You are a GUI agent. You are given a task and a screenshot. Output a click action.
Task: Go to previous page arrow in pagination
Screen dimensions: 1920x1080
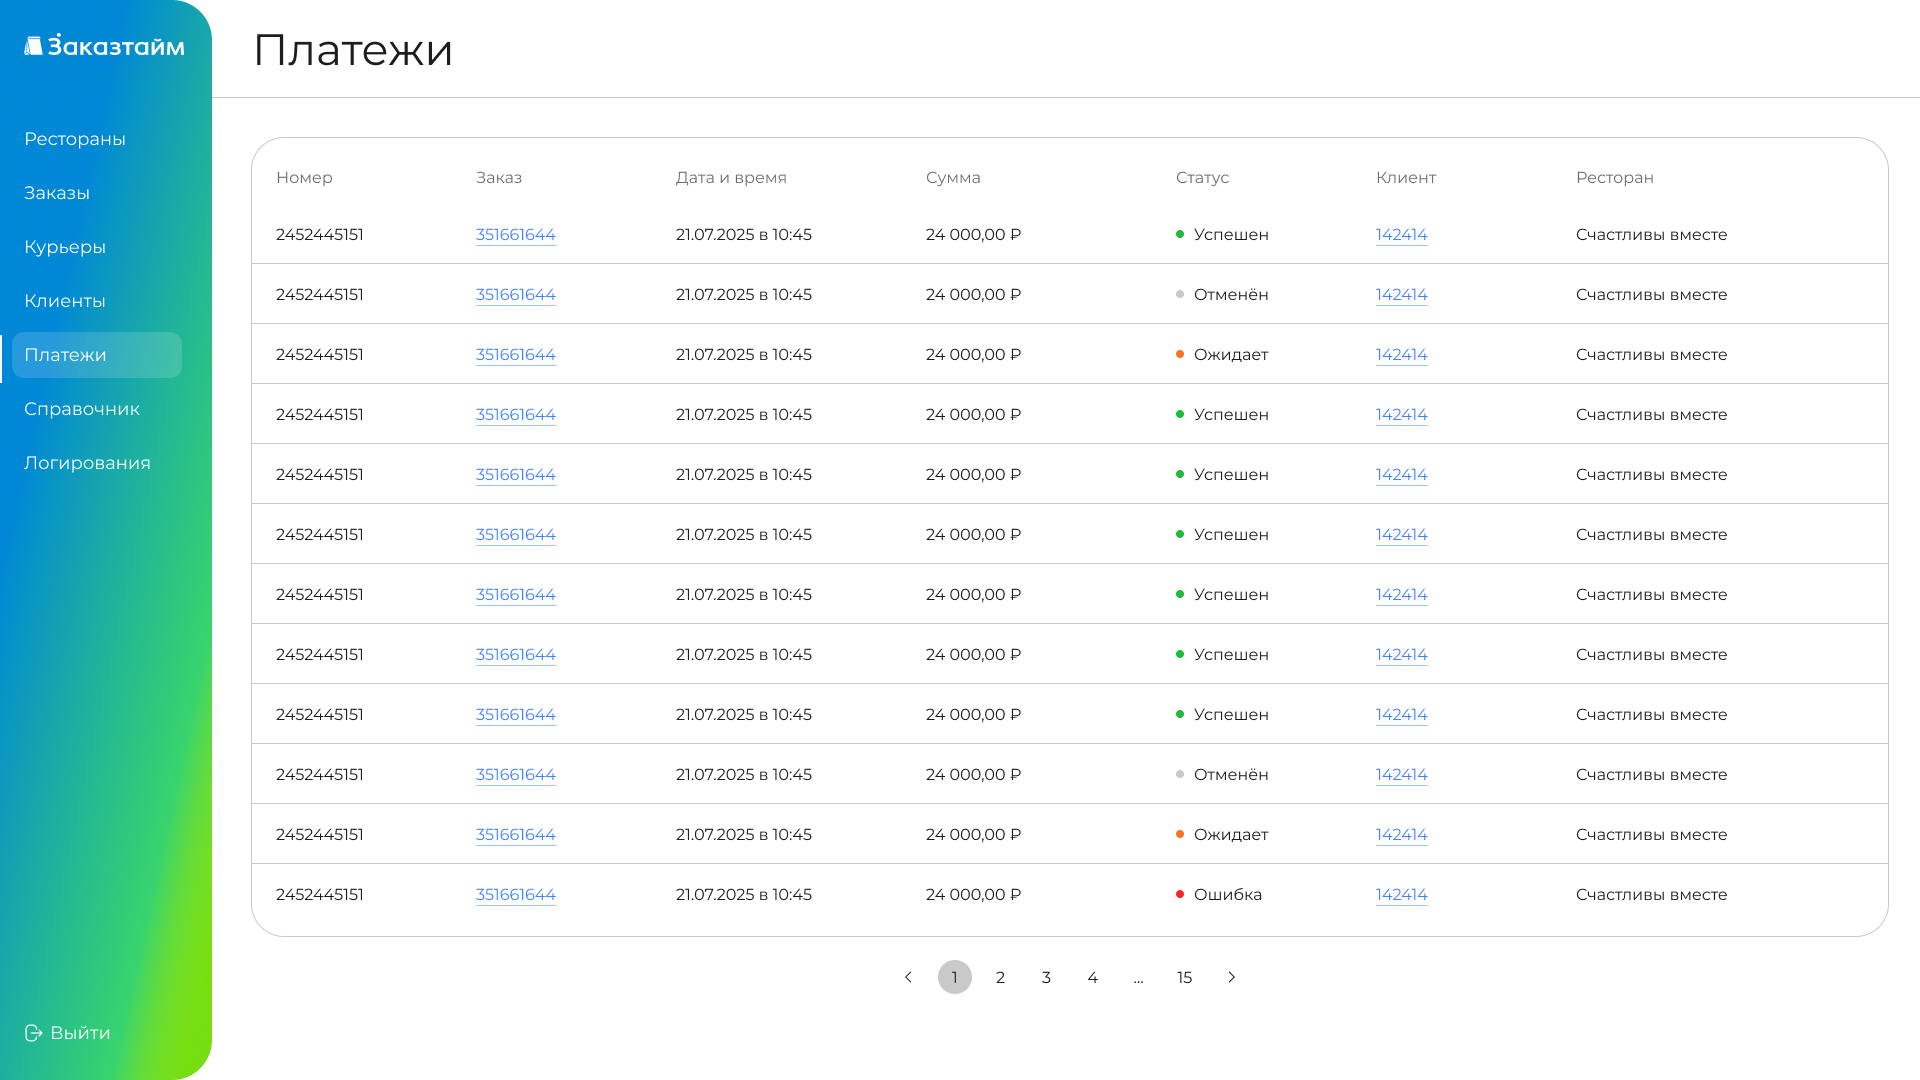[908, 977]
